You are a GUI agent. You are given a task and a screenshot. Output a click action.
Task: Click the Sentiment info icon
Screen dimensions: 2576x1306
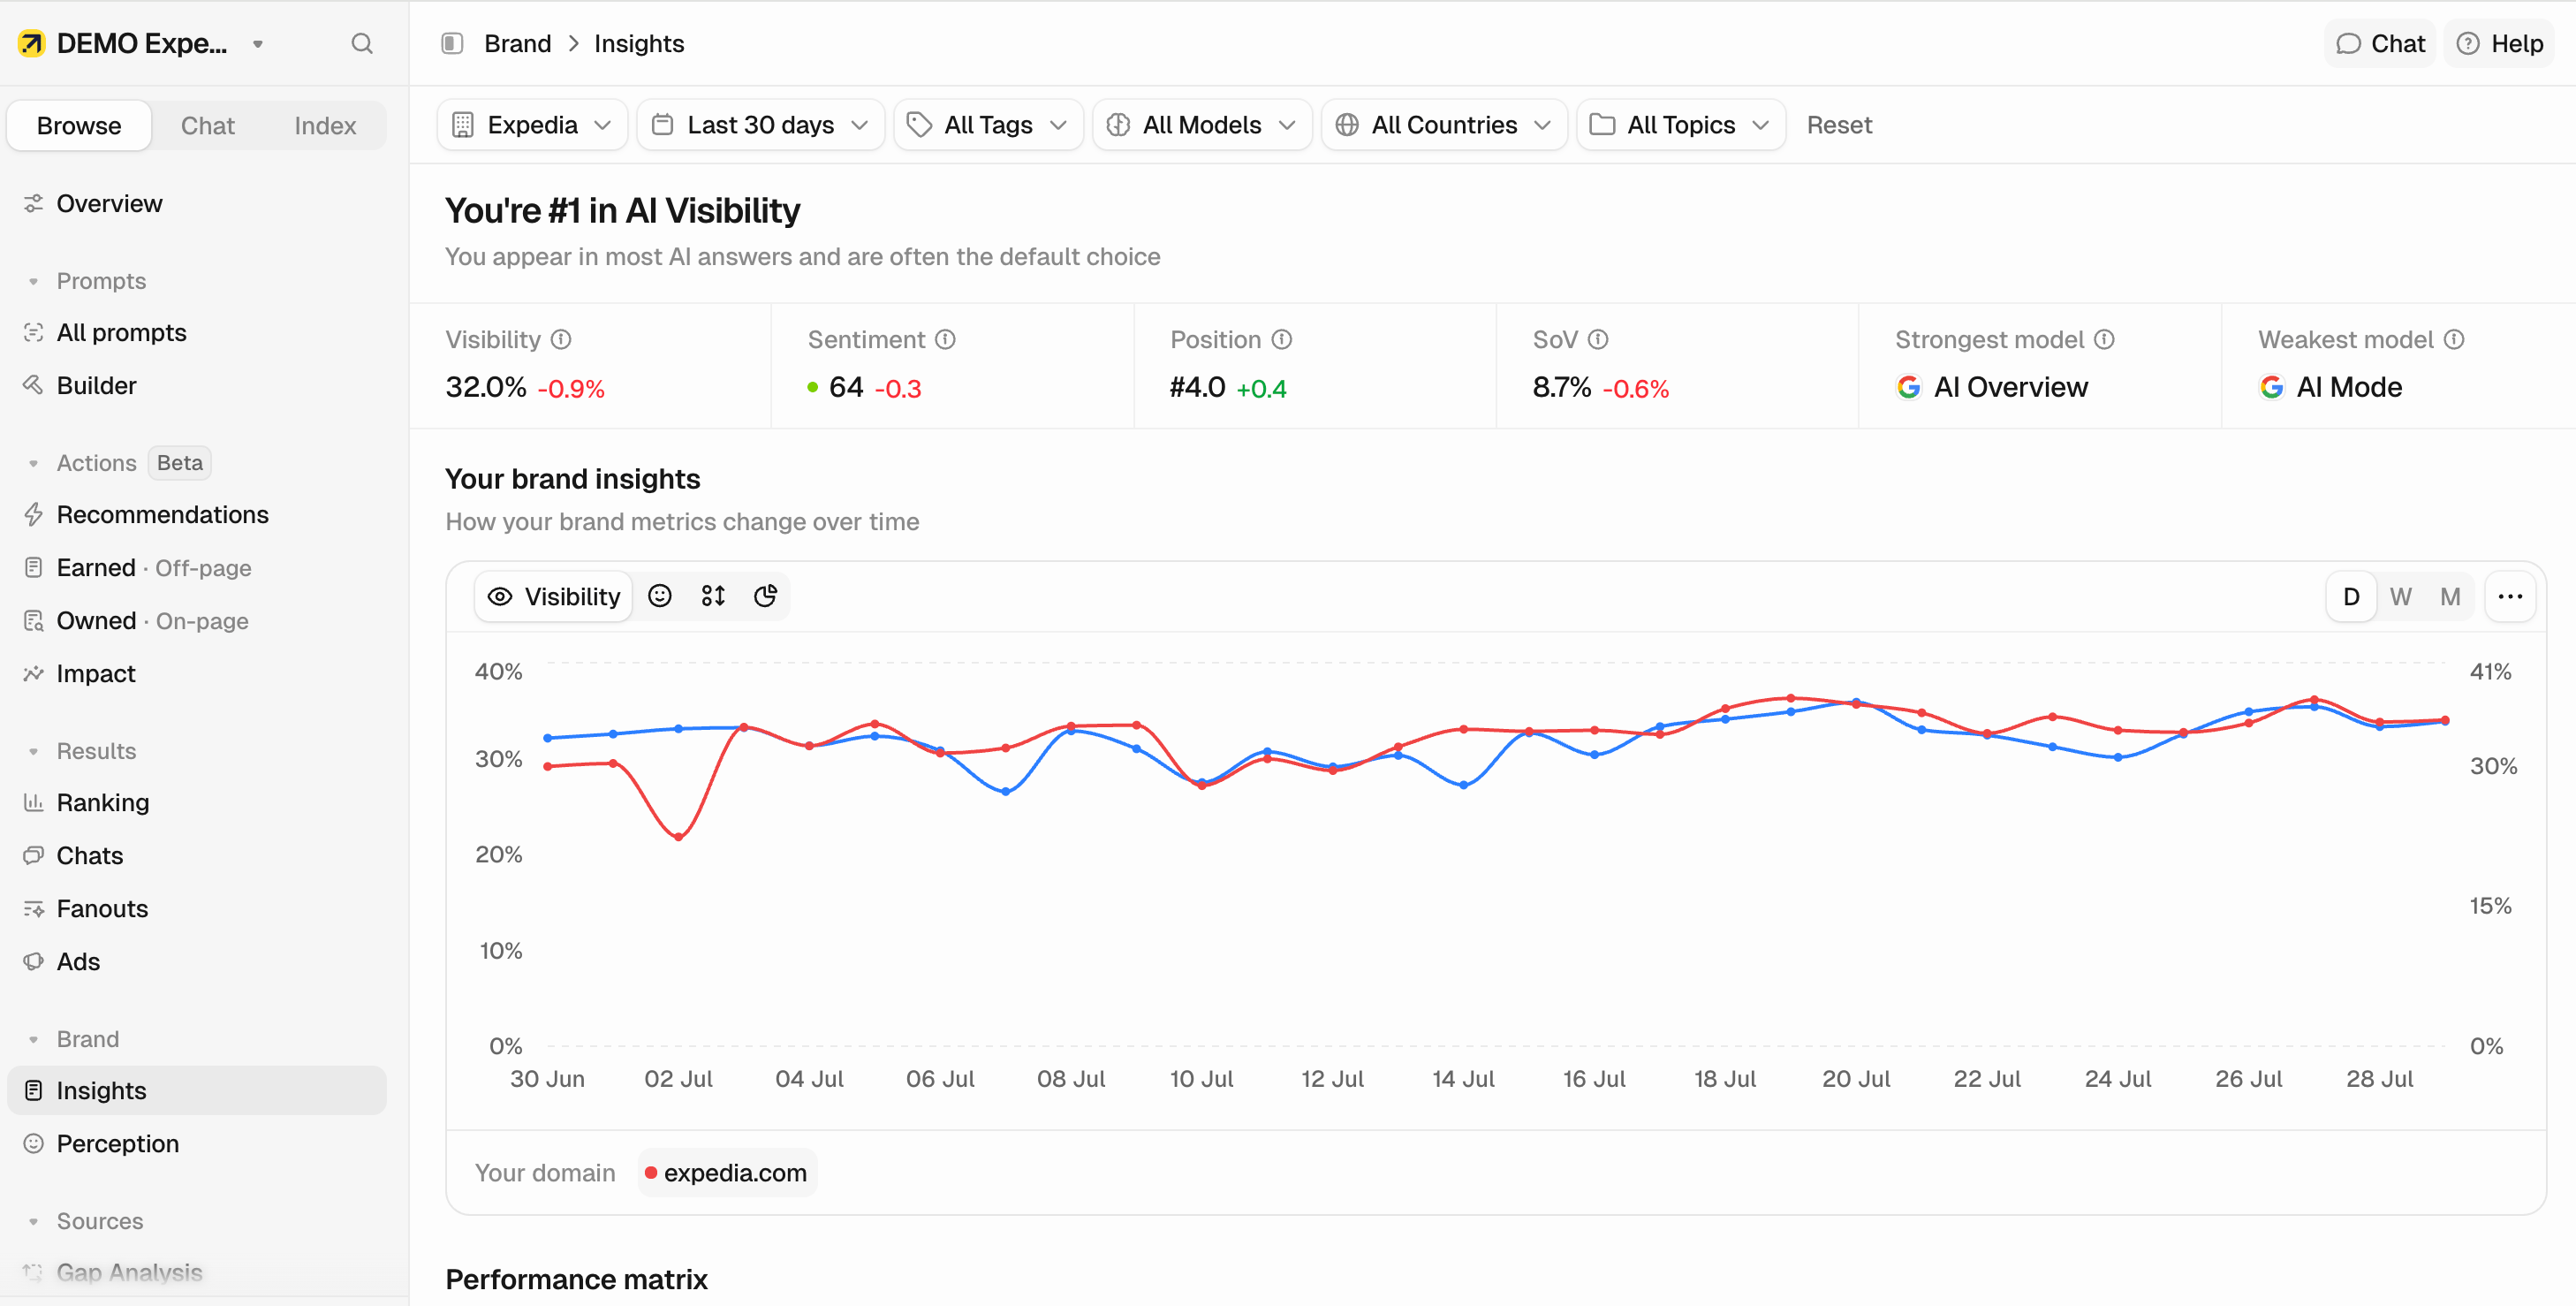coord(945,340)
